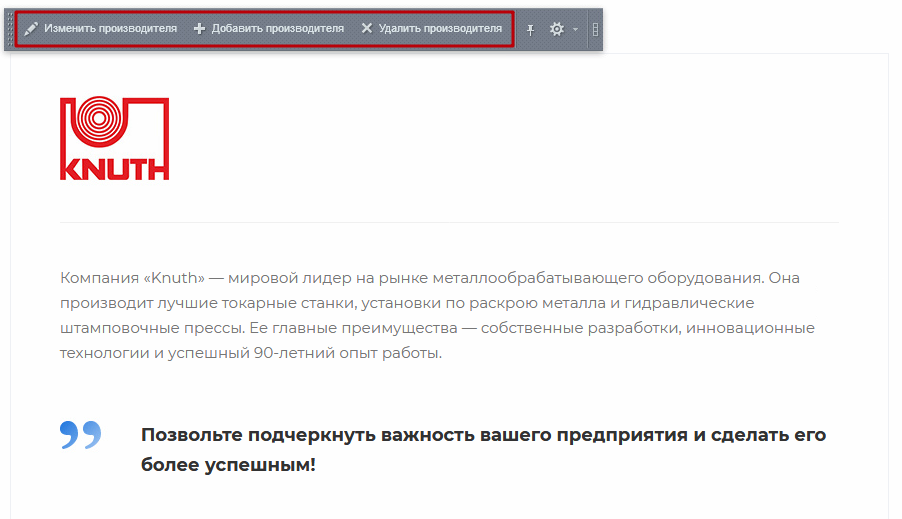Select "Удалить производителя" in the toolbar

(x=440, y=28)
